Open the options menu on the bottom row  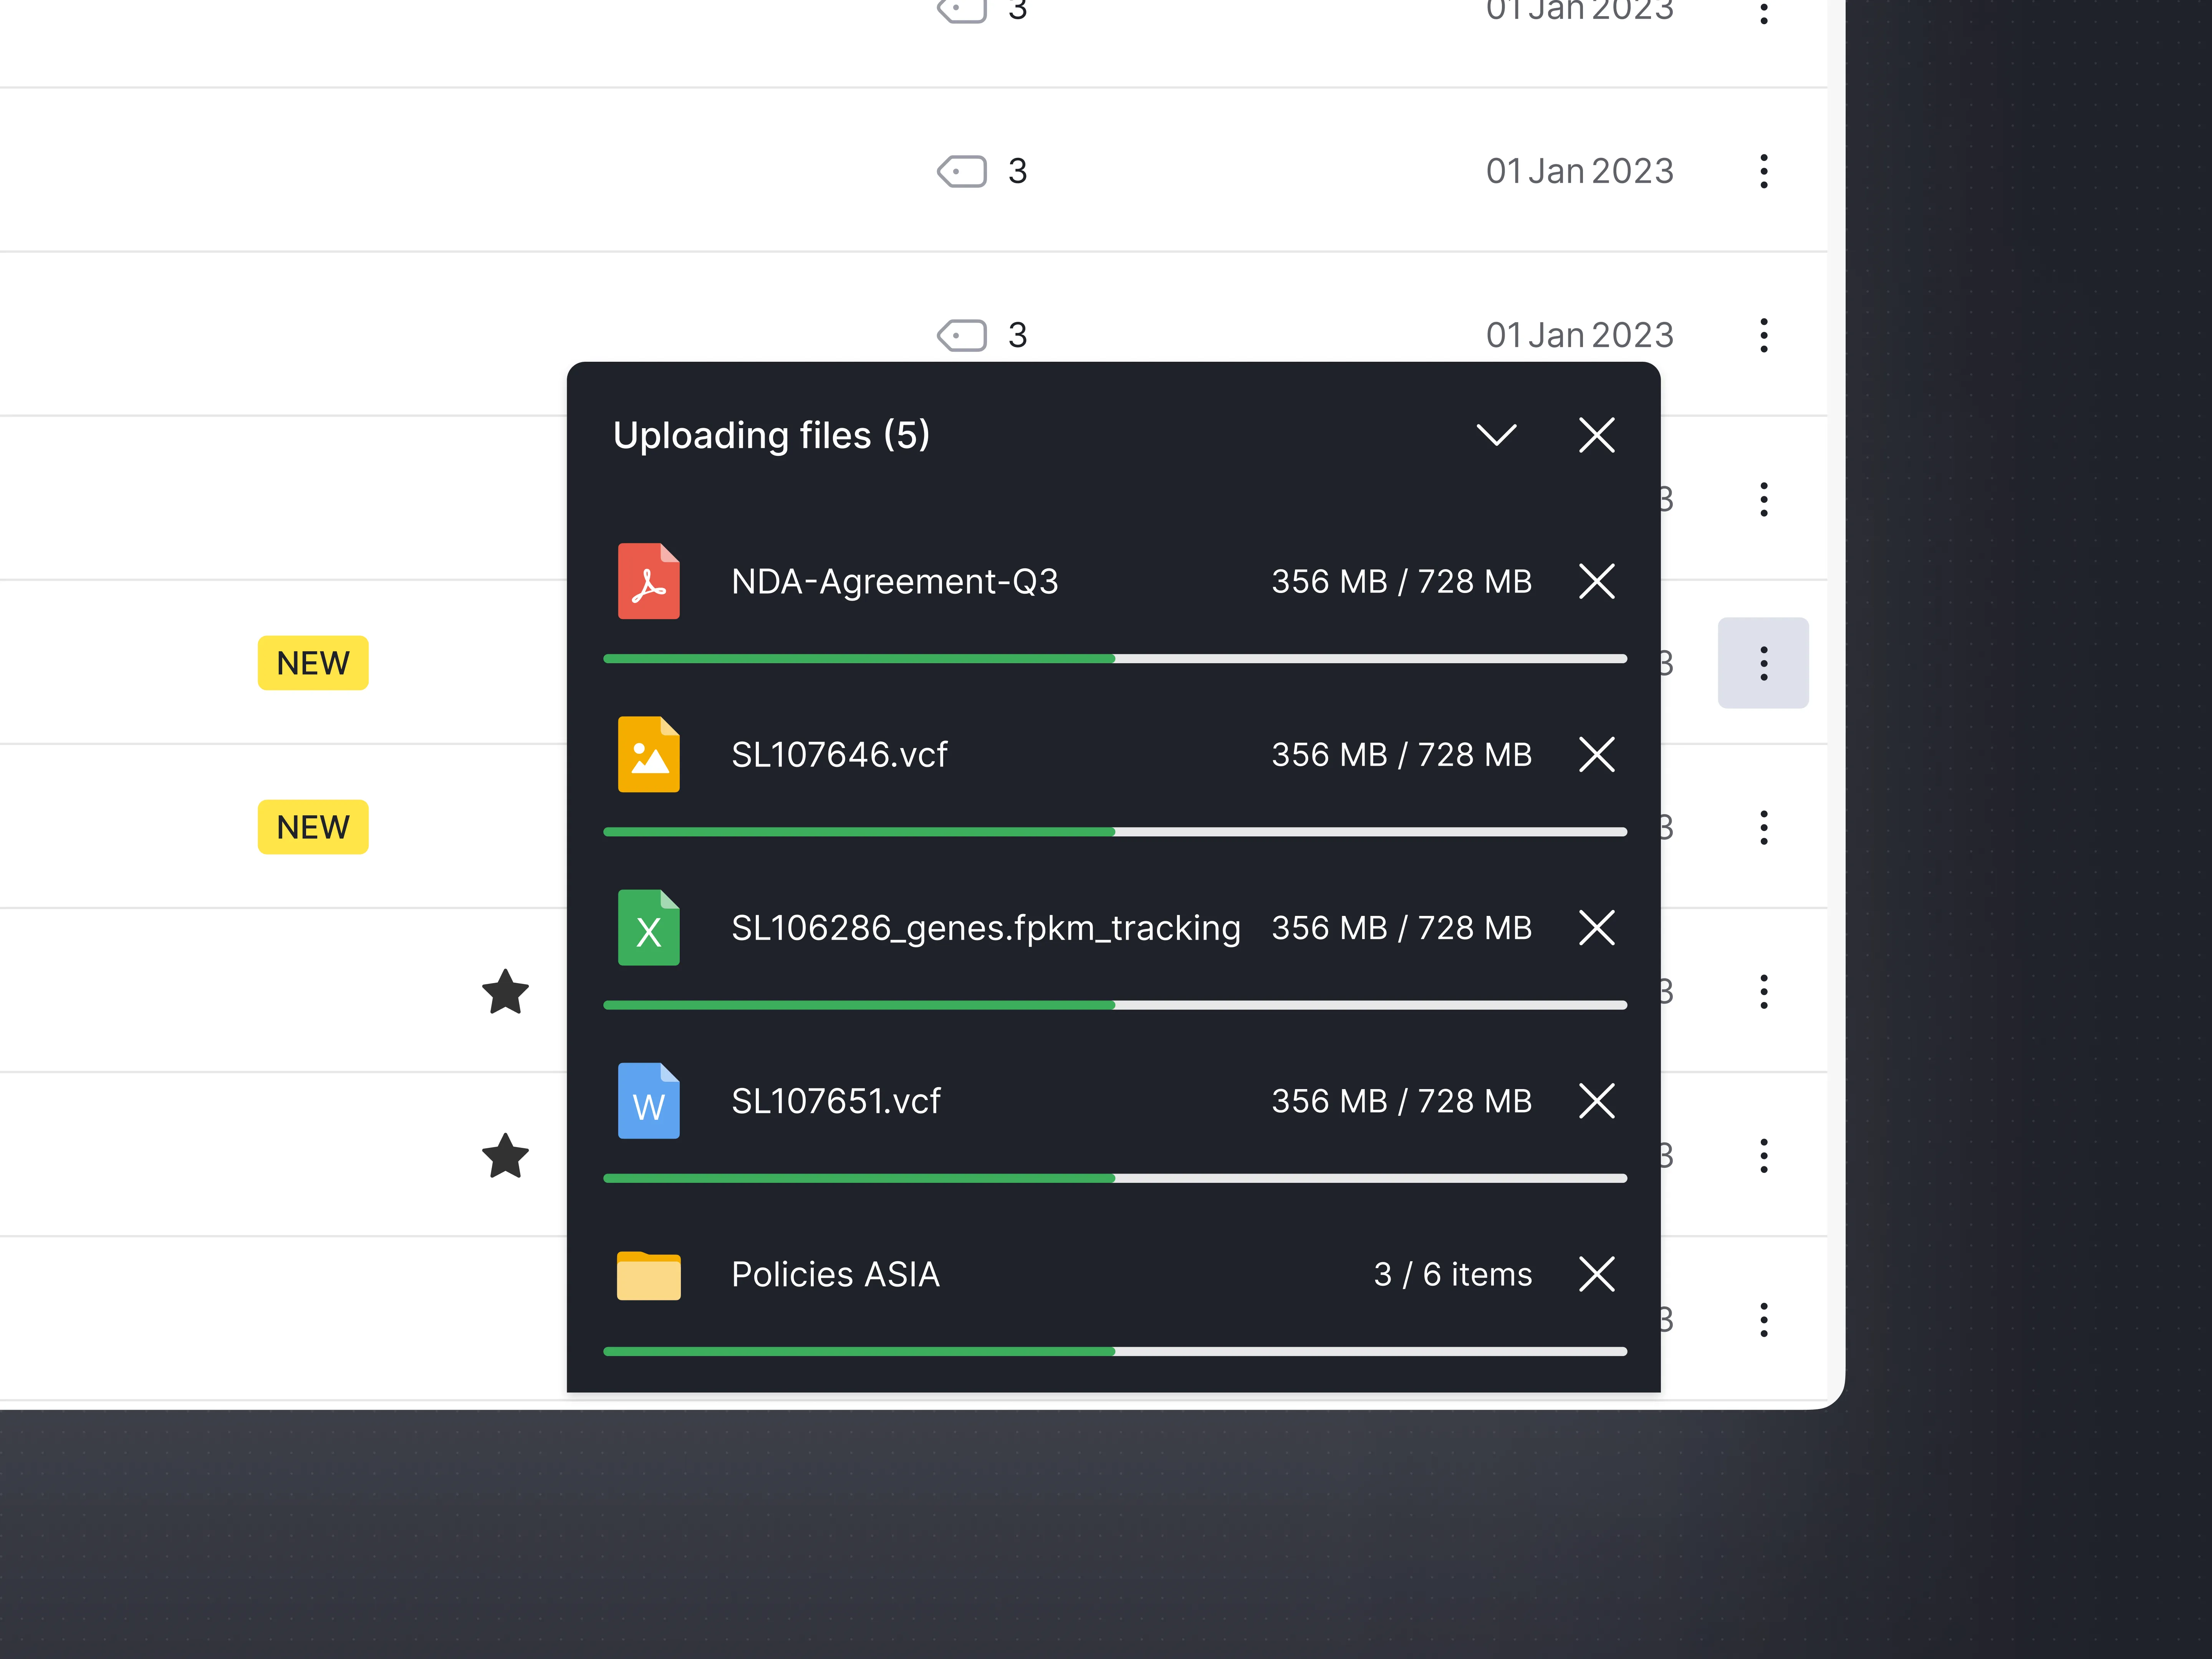coord(1763,1320)
